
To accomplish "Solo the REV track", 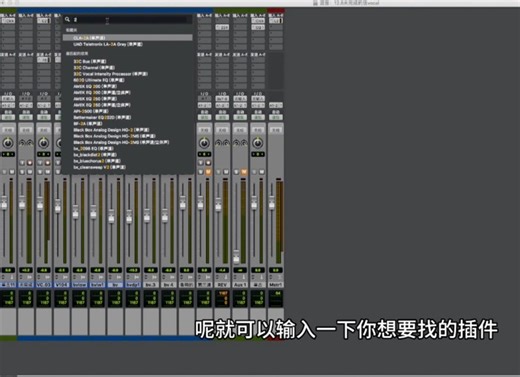I will click(x=219, y=172).
